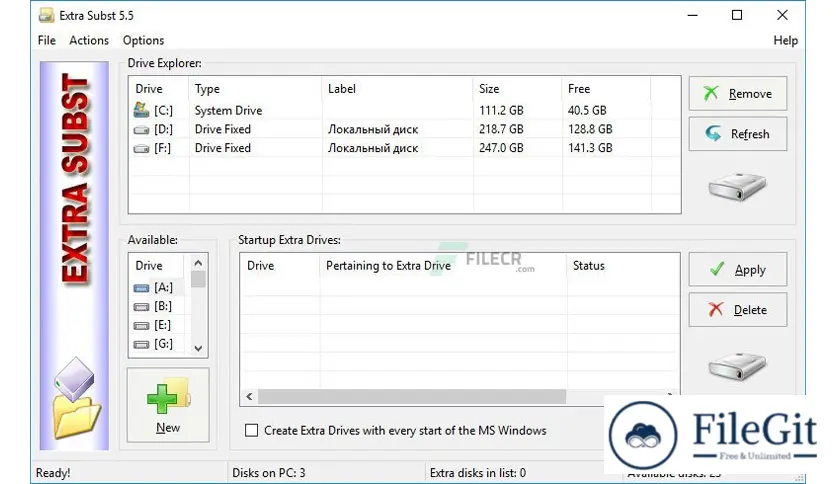Select available drive B: icon
836x484 pixels.
pyautogui.click(x=141, y=307)
